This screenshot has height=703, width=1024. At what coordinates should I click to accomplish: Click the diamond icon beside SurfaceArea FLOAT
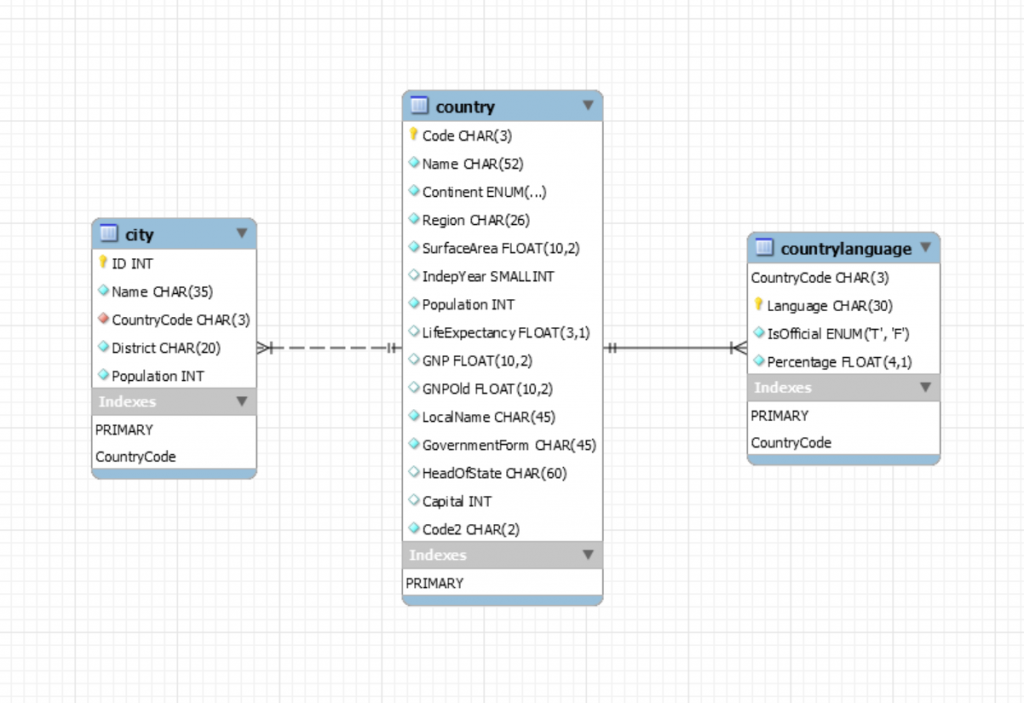point(413,247)
